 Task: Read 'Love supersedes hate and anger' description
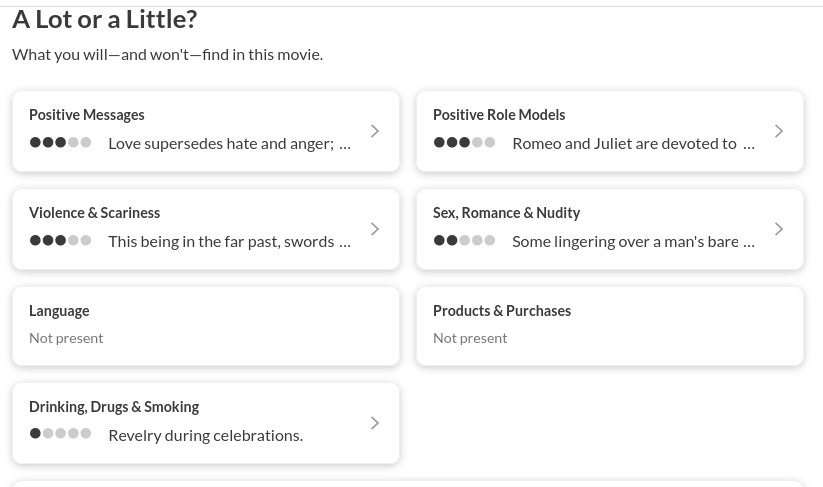221,143
